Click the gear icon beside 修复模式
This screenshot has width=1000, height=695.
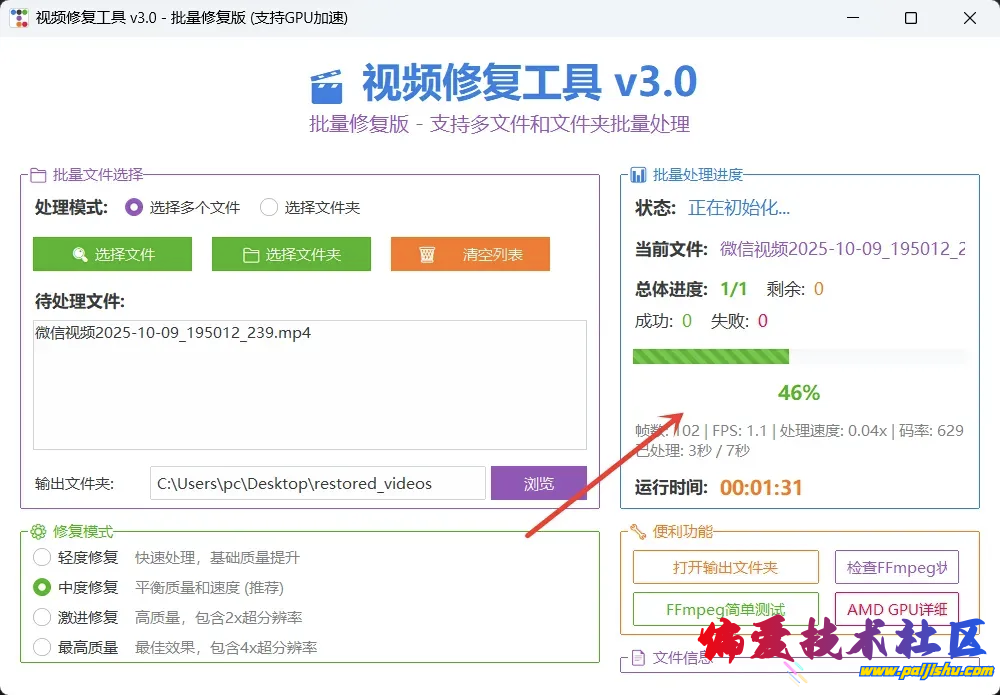pos(38,532)
